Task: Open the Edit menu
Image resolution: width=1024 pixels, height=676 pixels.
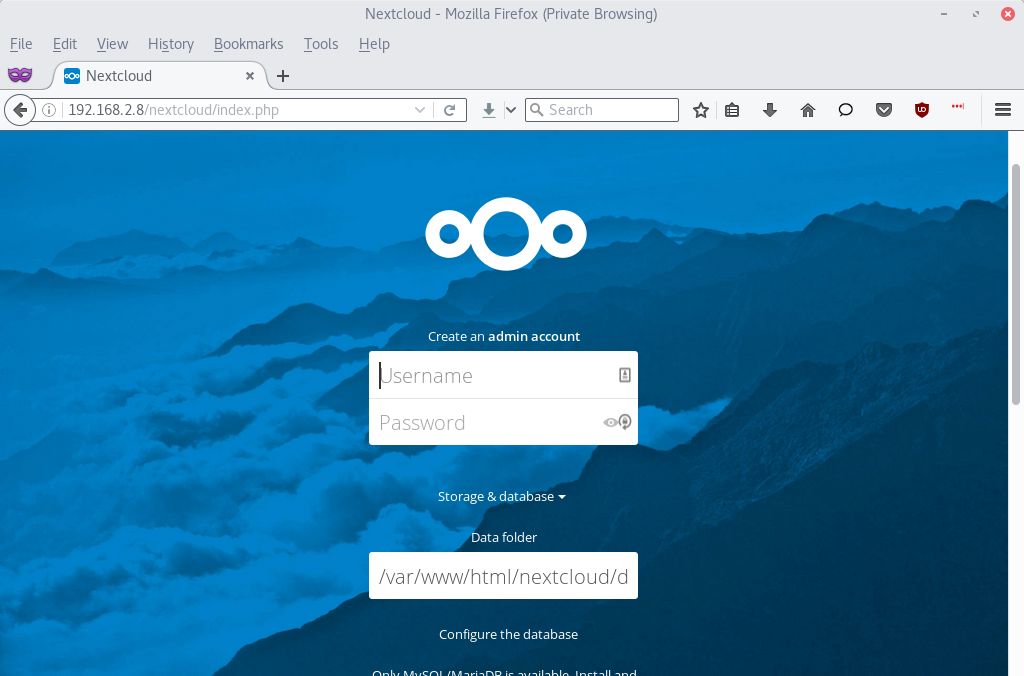Action: point(65,44)
